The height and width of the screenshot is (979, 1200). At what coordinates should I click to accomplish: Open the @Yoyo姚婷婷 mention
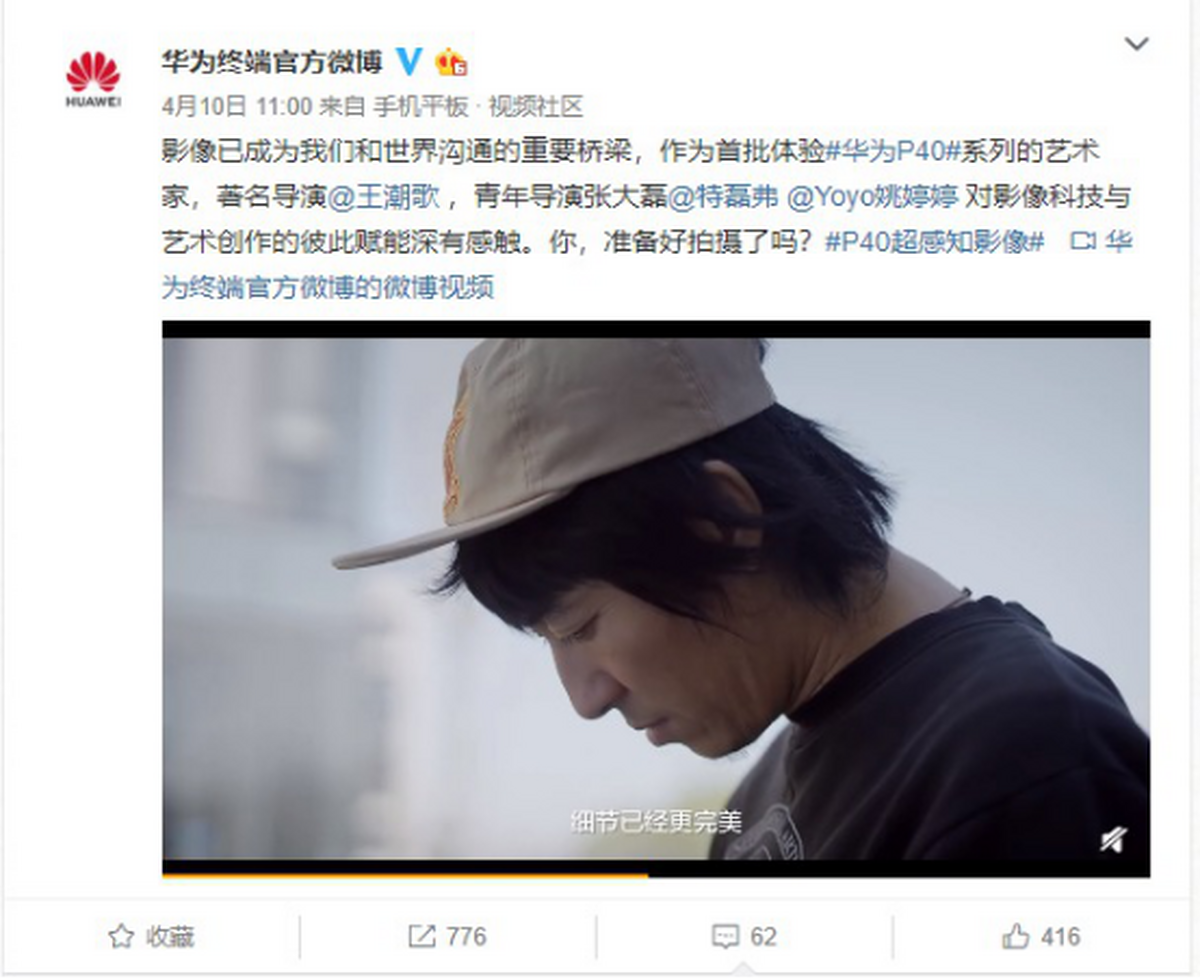[874, 196]
